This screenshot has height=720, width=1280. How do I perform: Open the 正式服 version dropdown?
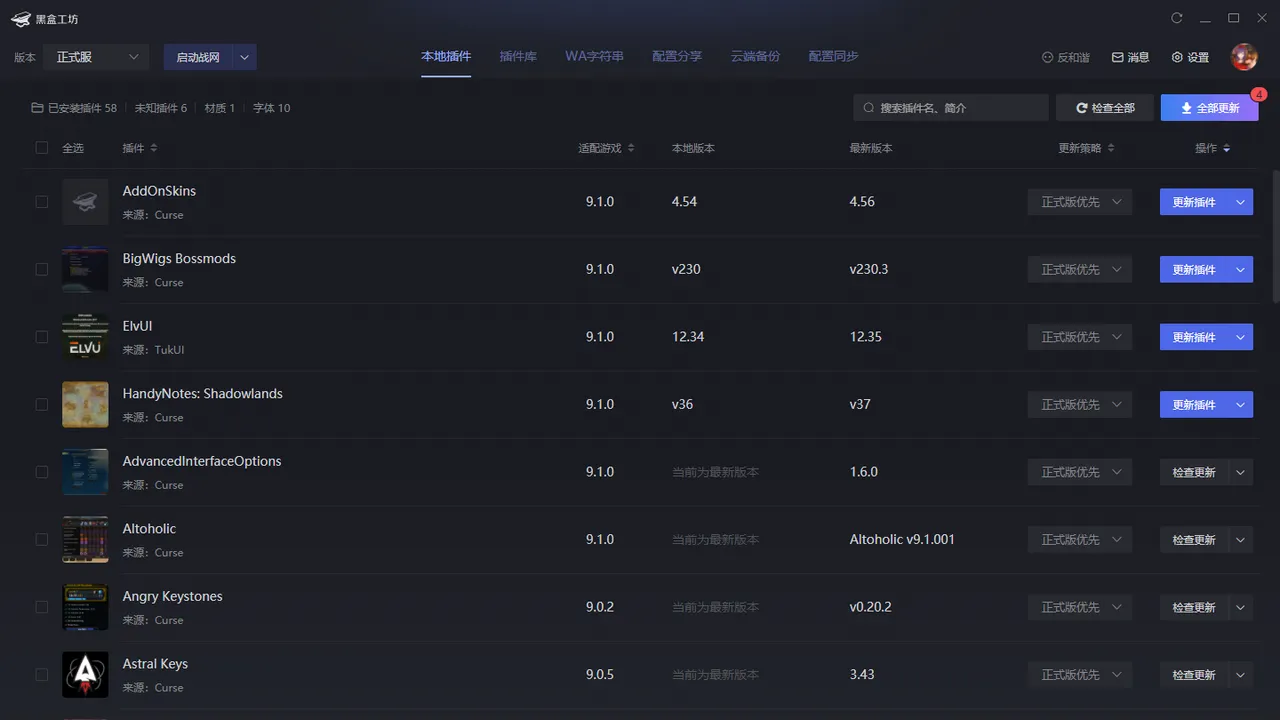pyautogui.click(x=96, y=57)
